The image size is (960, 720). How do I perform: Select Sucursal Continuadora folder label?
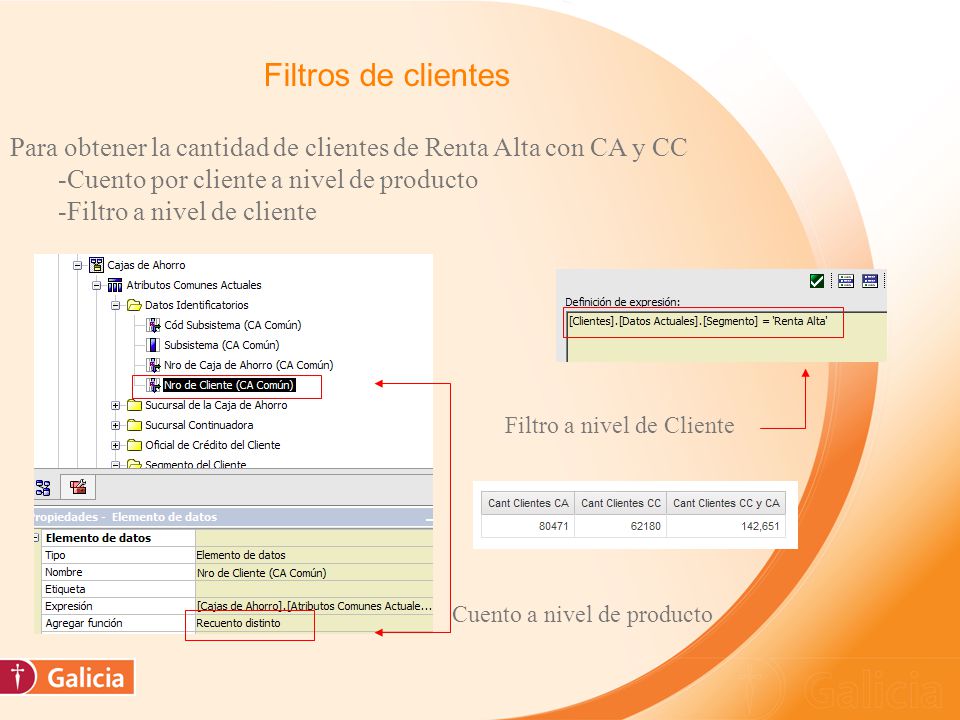pyautogui.click(x=199, y=425)
